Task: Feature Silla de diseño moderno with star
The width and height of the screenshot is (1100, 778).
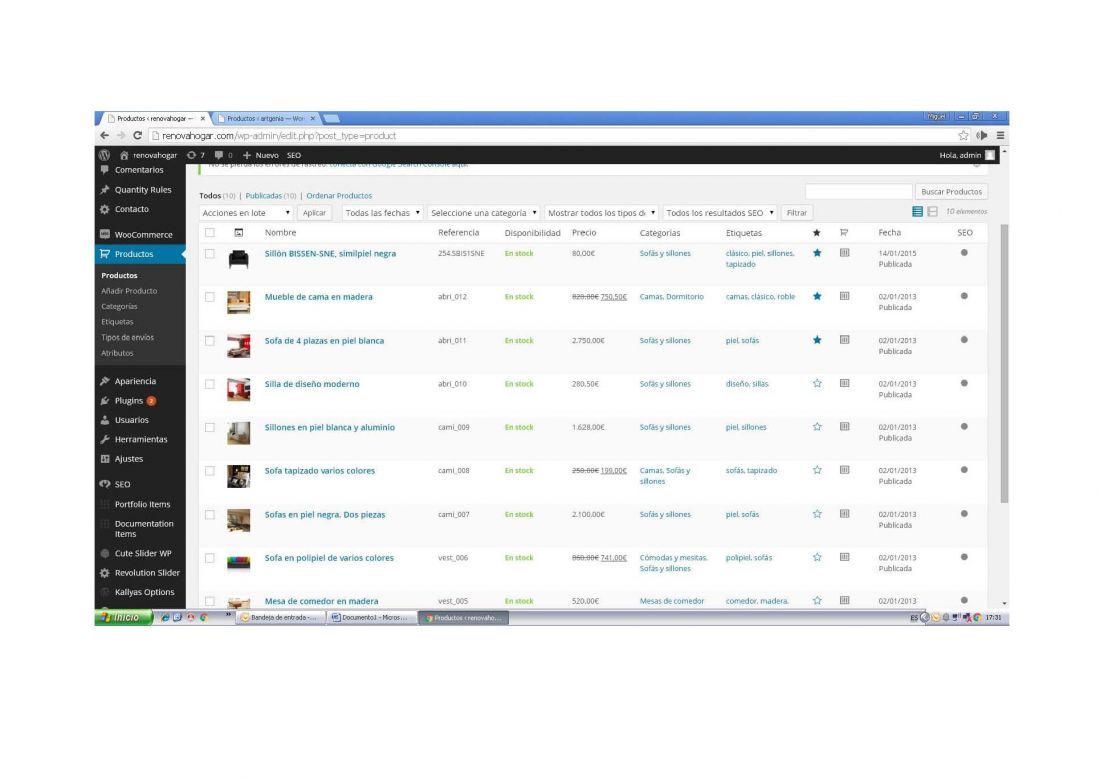Action: [x=817, y=384]
